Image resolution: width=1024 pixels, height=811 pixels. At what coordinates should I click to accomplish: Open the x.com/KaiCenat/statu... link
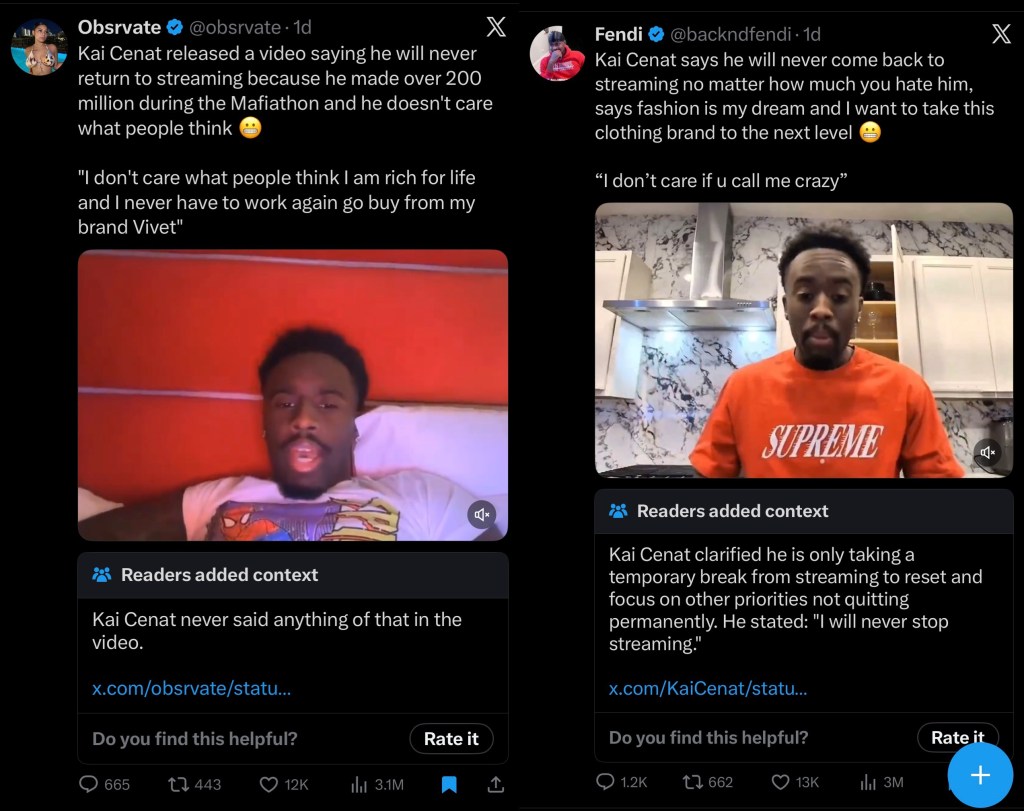708,687
